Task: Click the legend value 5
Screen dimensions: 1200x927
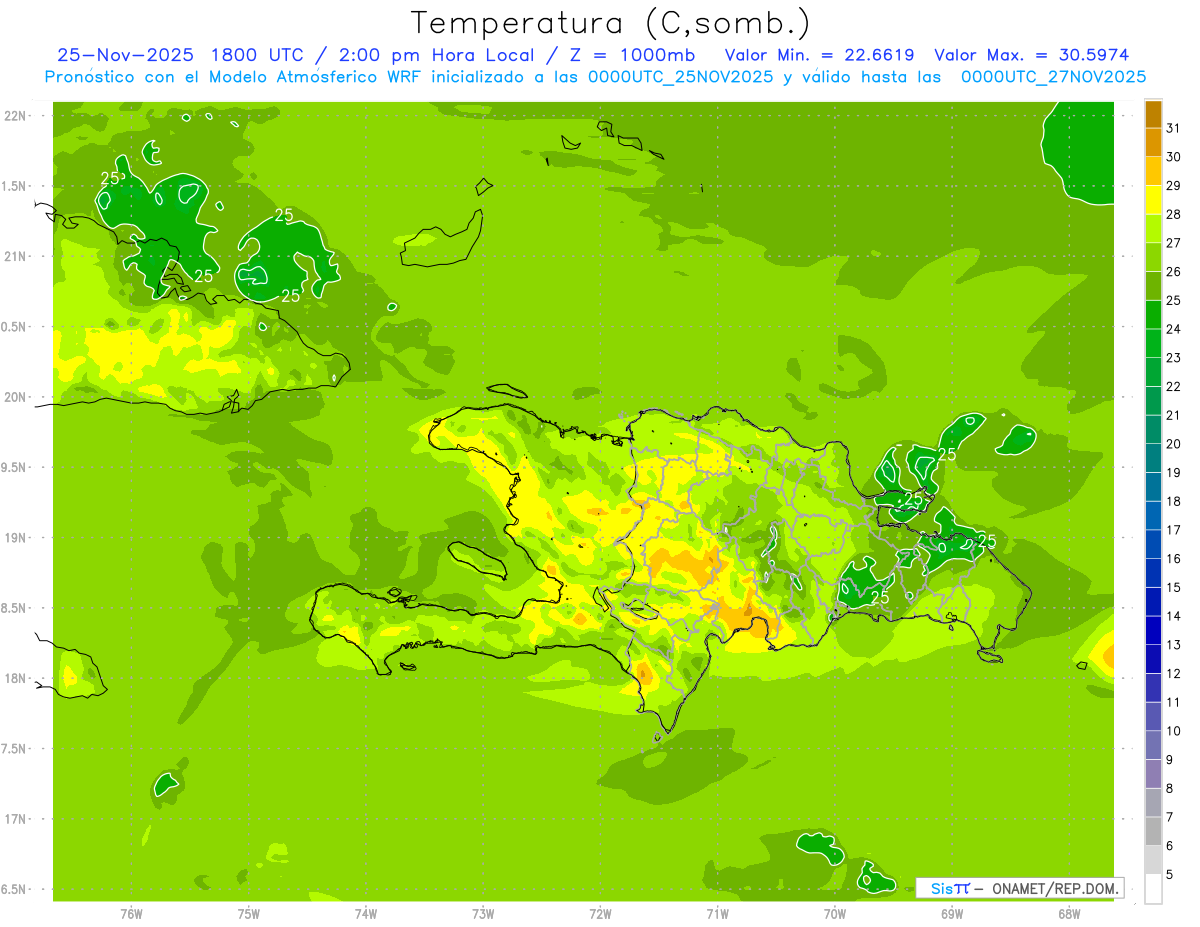Action: pos(1170,875)
